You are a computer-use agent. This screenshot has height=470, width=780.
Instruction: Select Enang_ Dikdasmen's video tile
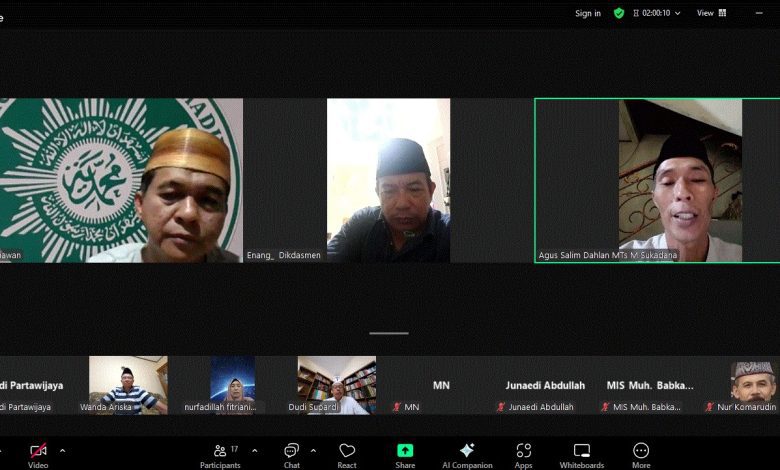pyautogui.click(x=388, y=180)
